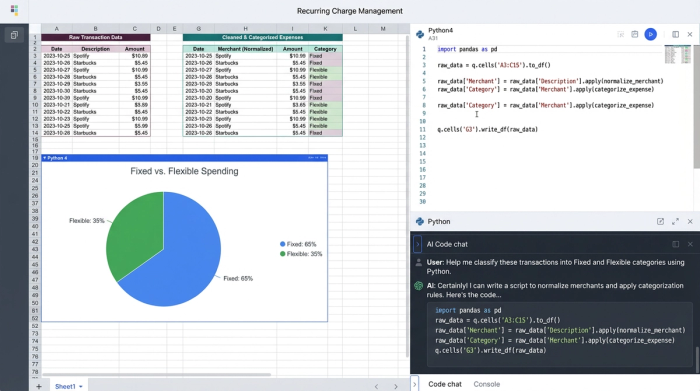This screenshot has height=391, width=700.
Task: Toggle the code editor side panel layout
Action: [675, 34]
